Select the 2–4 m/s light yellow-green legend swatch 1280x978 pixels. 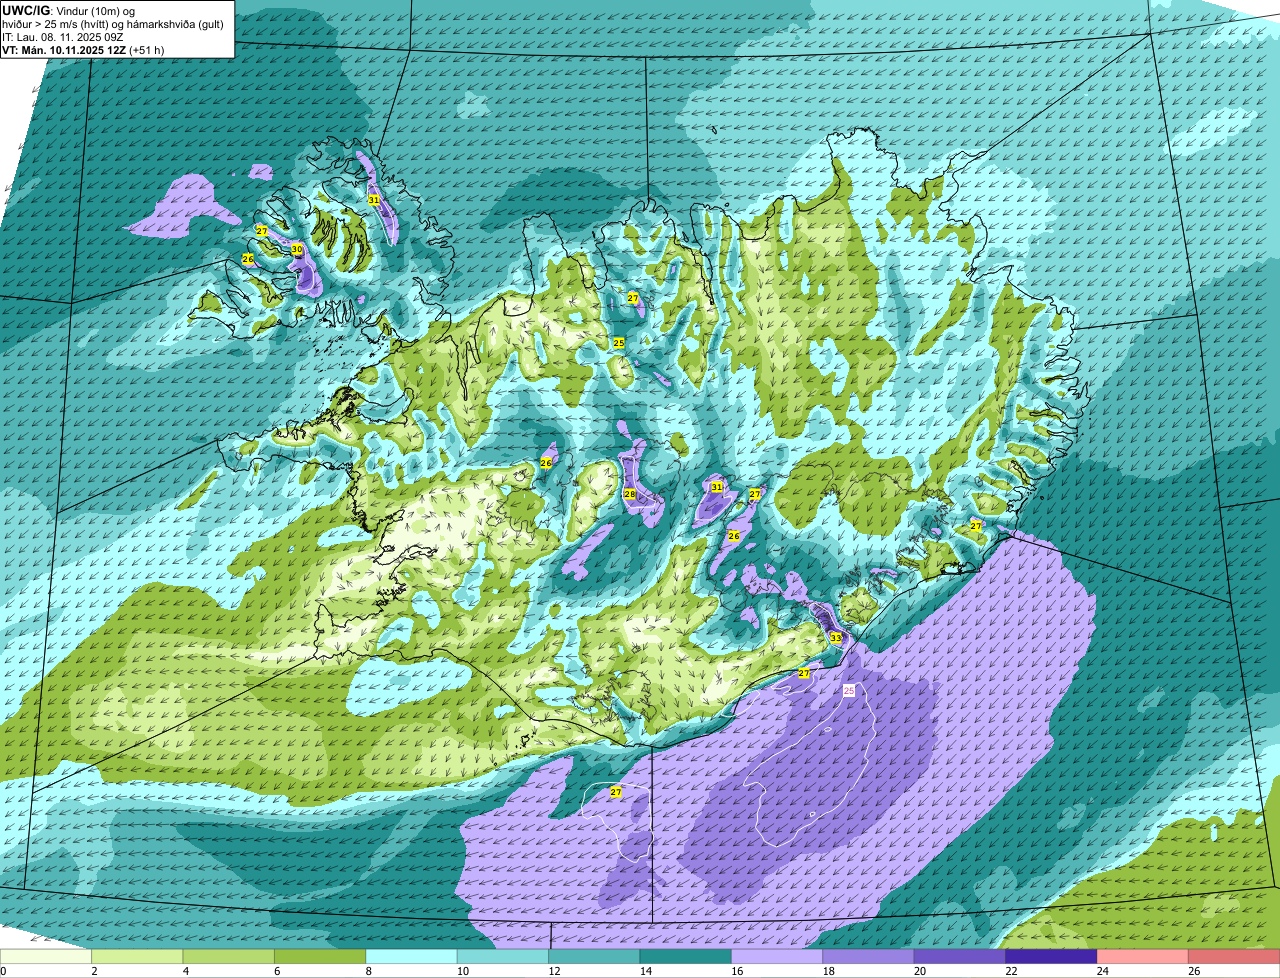click(x=137, y=957)
